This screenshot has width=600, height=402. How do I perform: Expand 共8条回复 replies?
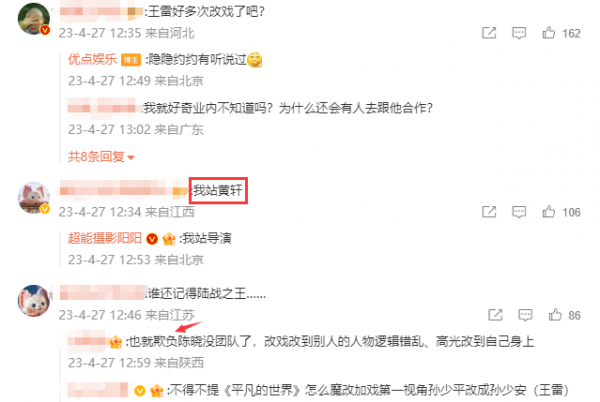[x=101, y=156]
